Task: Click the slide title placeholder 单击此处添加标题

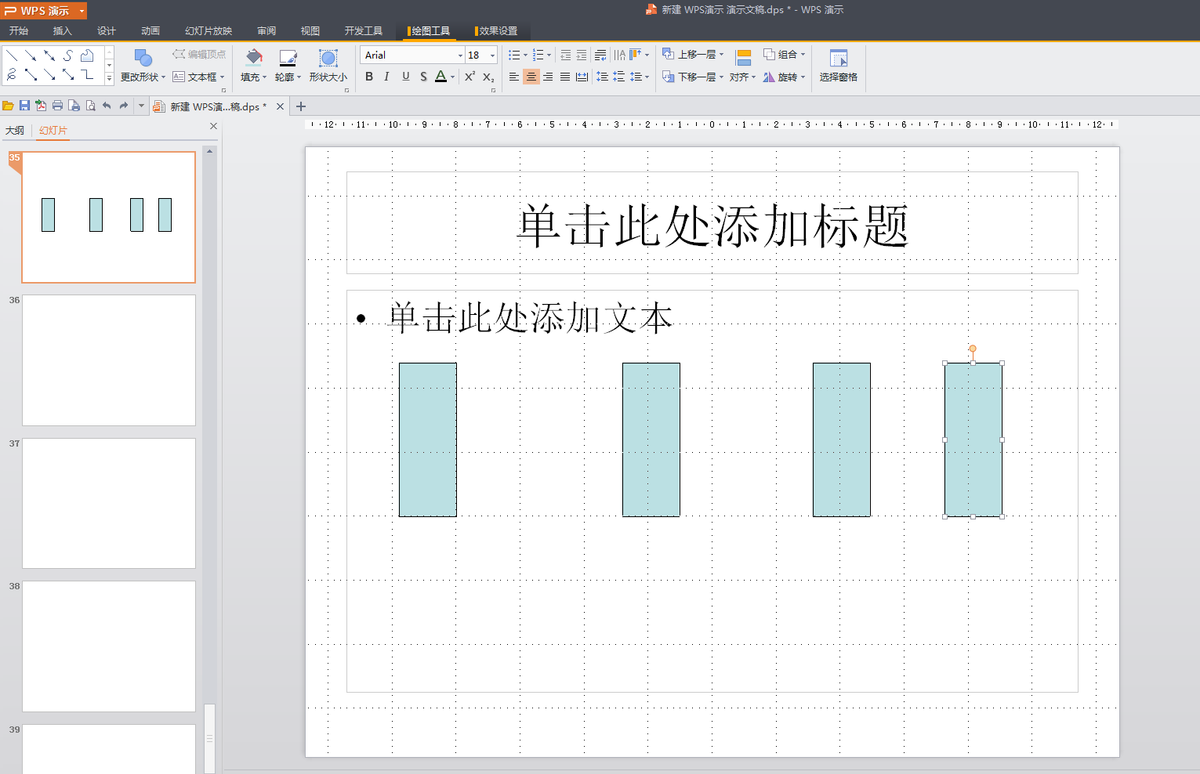Action: tap(712, 224)
